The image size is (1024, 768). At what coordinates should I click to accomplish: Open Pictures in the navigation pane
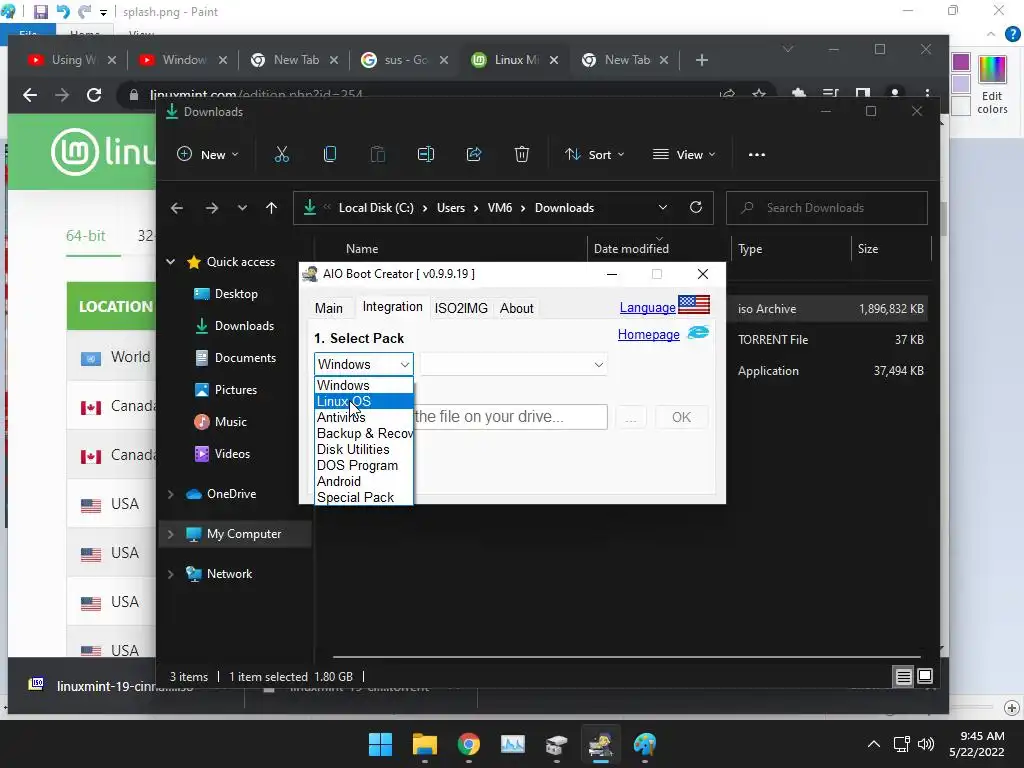click(x=225, y=390)
